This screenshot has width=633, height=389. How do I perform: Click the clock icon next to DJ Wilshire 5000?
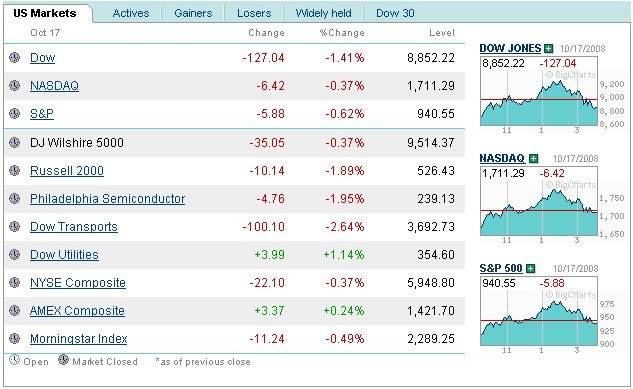click(x=15, y=142)
